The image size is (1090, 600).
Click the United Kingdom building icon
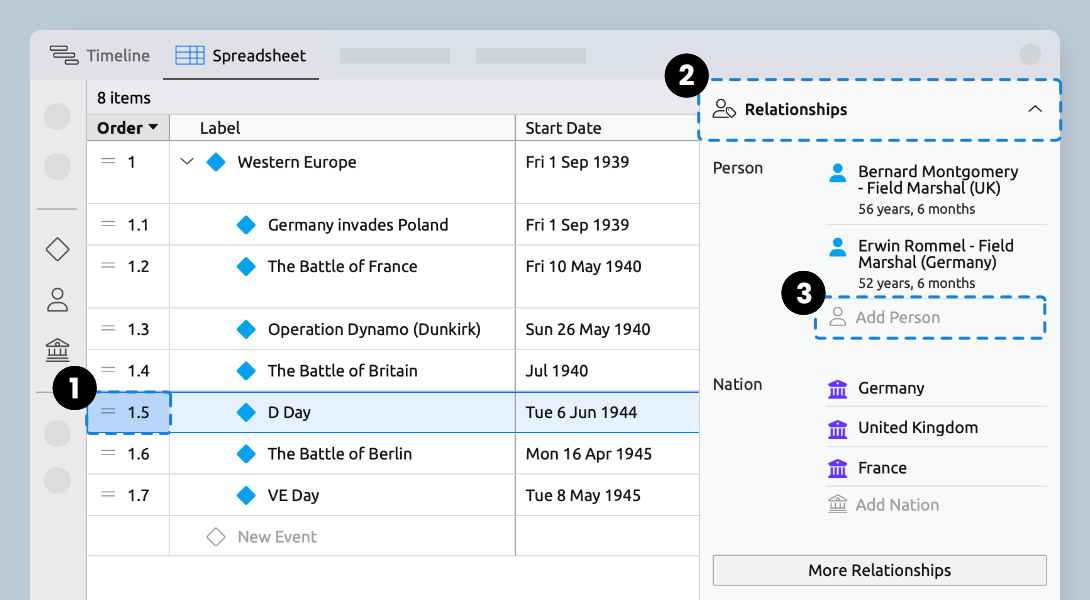pos(838,429)
